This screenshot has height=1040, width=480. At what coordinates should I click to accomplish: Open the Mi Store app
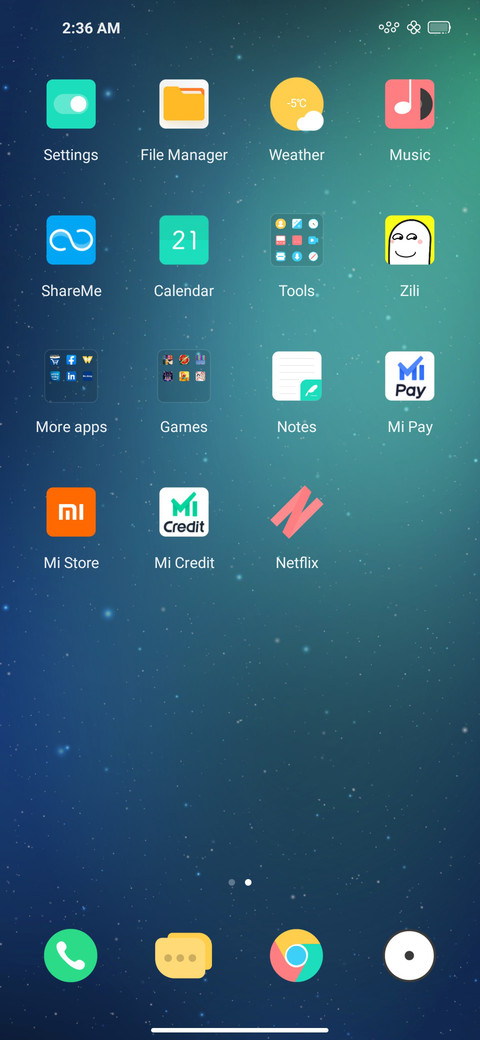[x=71, y=512]
